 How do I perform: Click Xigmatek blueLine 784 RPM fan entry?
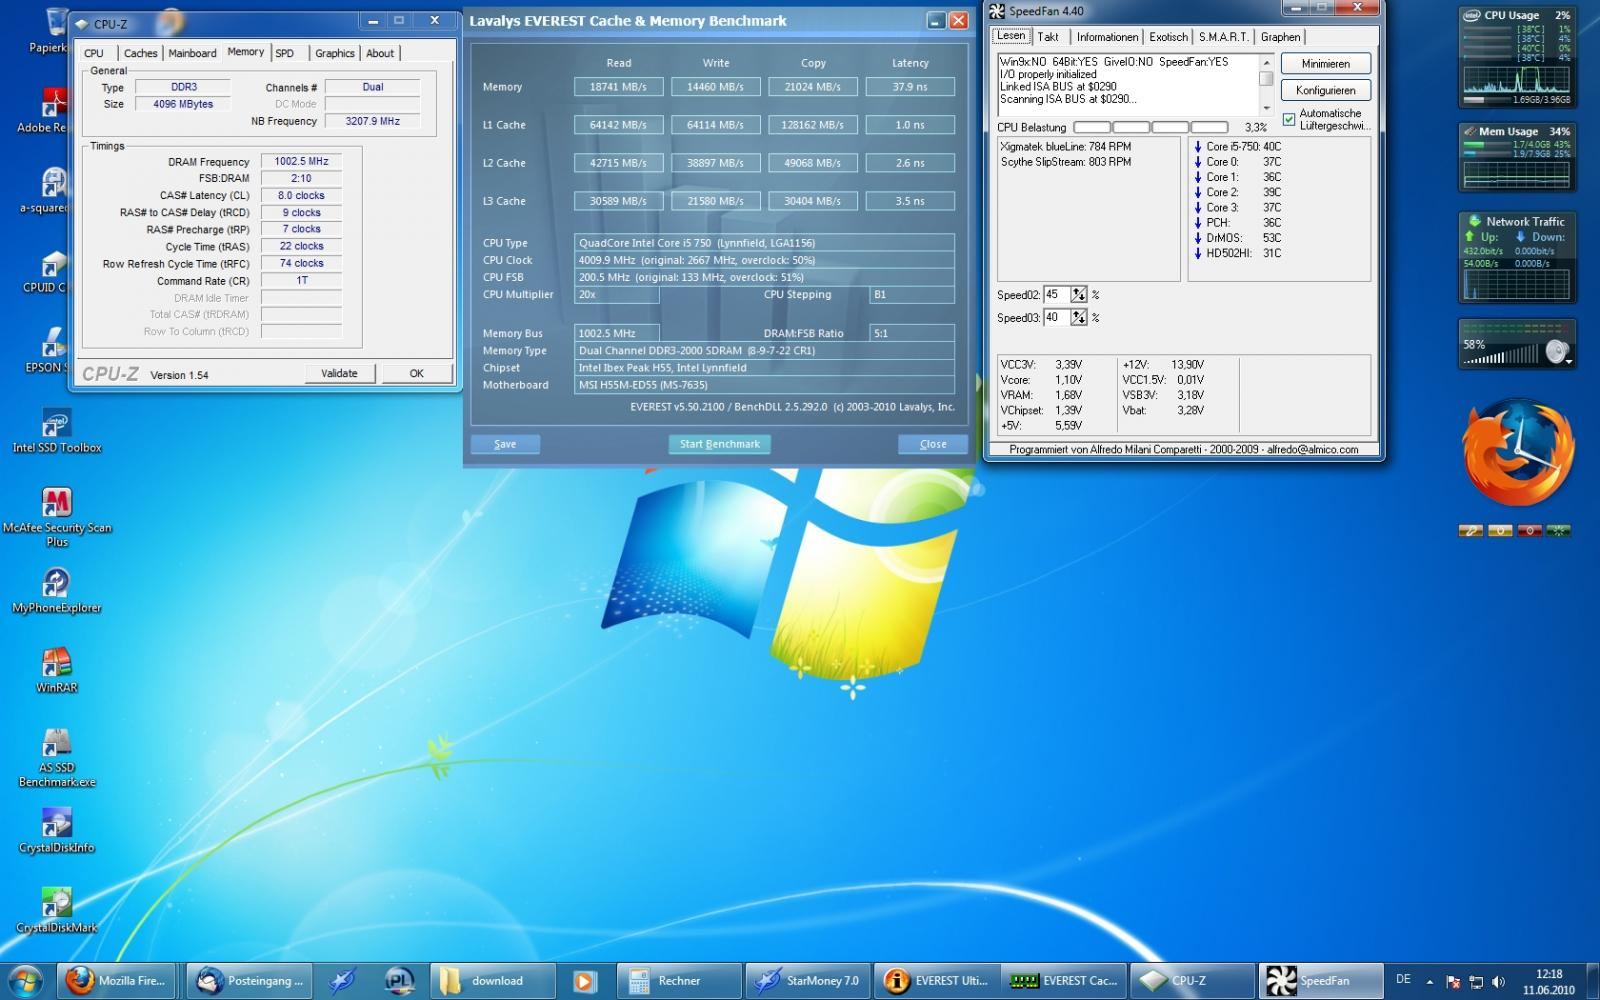tap(1066, 146)
